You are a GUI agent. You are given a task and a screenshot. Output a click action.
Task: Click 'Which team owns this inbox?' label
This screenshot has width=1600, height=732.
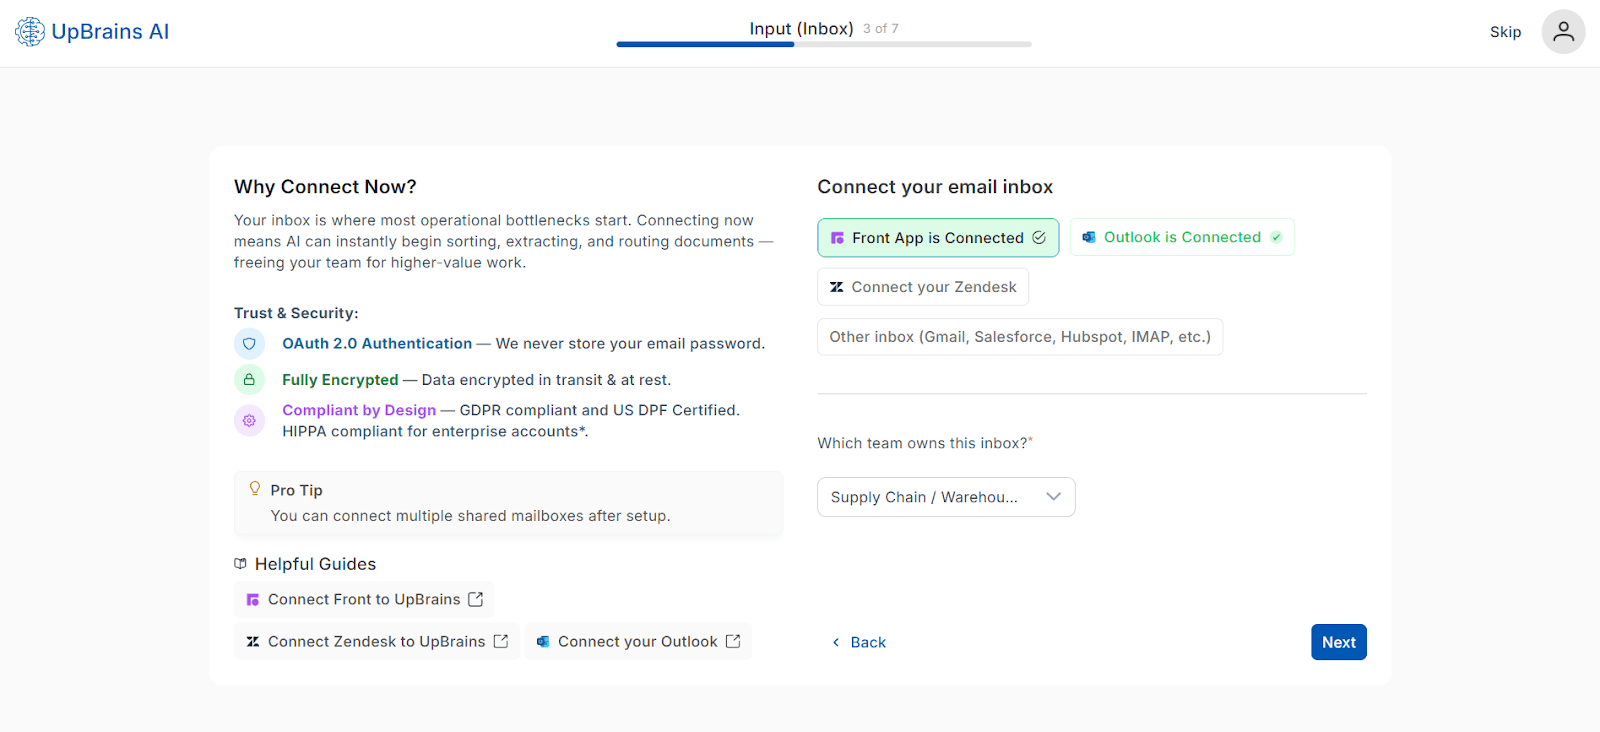[x=925, y=443]
